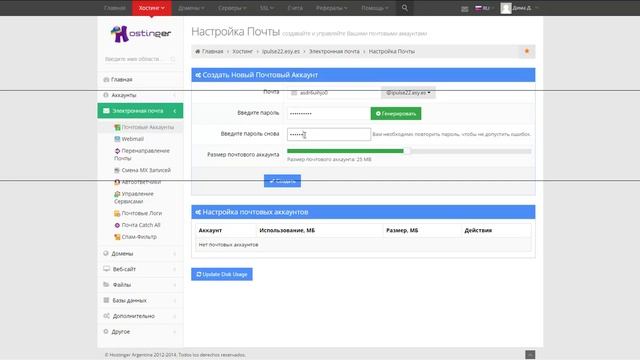Click the mailbox size slider handle

coord(407,151)
